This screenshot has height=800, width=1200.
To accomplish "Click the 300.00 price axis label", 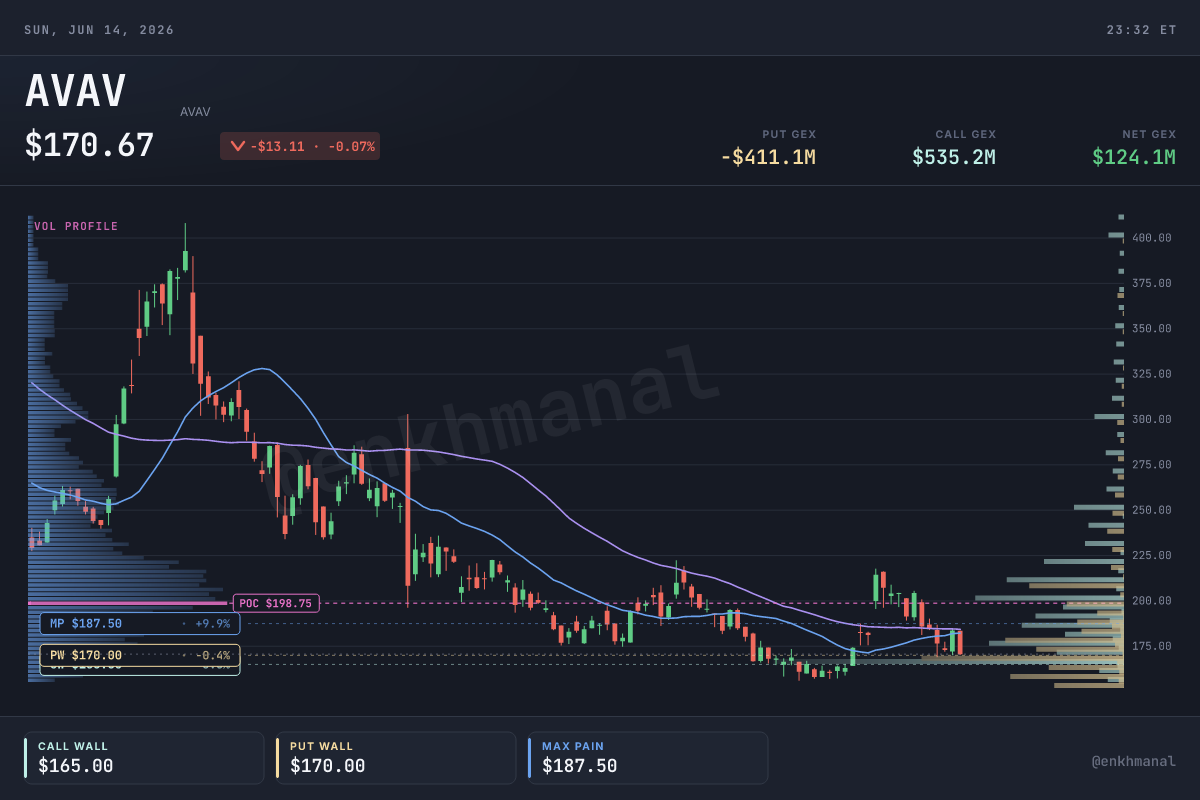I will click(1152, 419).
